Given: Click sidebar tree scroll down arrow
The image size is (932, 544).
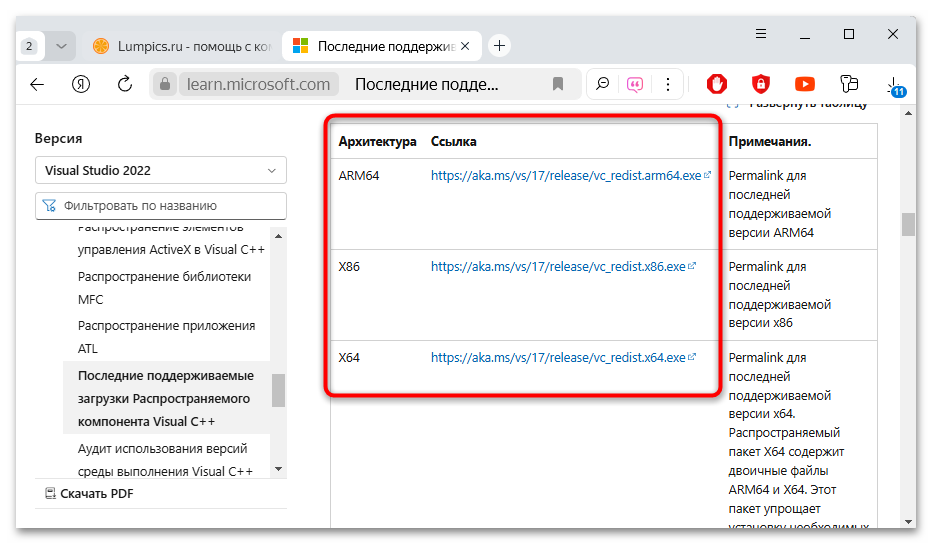Looking at the screenshot, I should coord(278,469).
